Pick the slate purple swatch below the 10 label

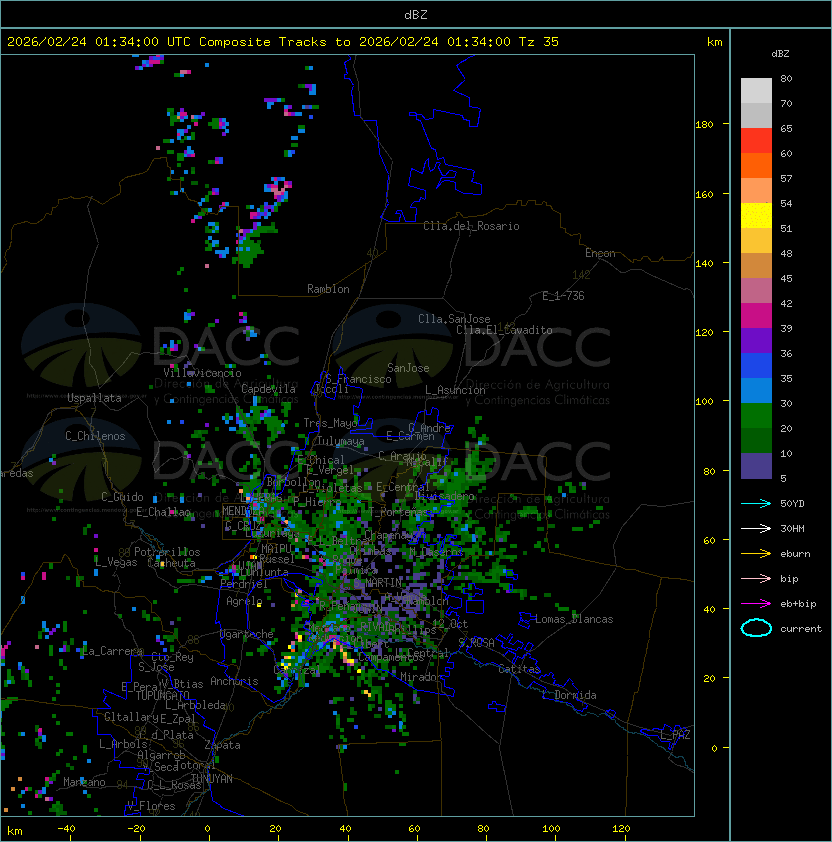tap(756, 466)
